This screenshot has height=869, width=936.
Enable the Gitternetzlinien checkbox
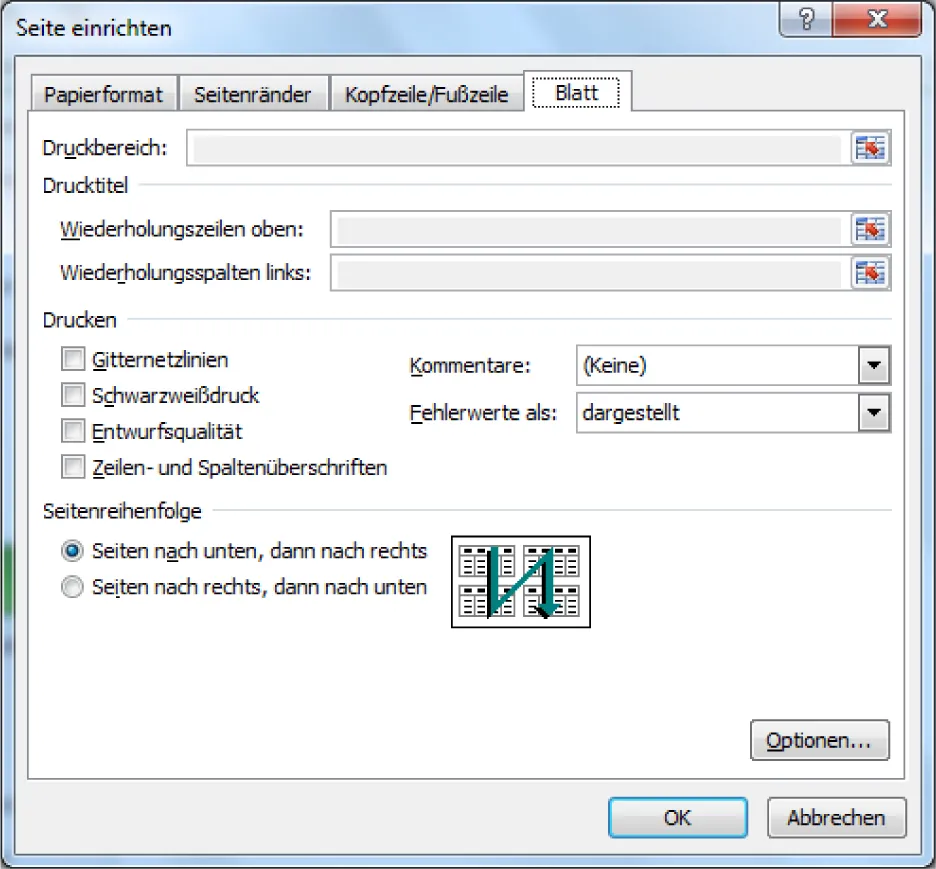point(73,359)
